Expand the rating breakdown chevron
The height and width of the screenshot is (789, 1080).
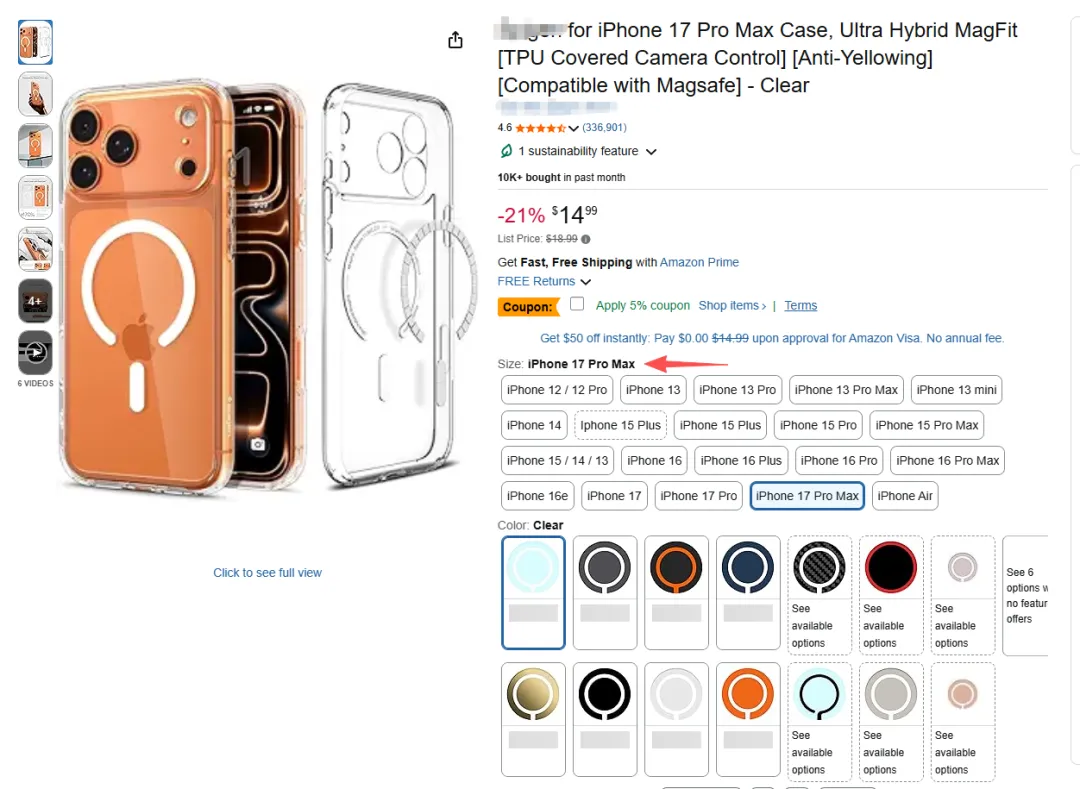coord(574,128)
